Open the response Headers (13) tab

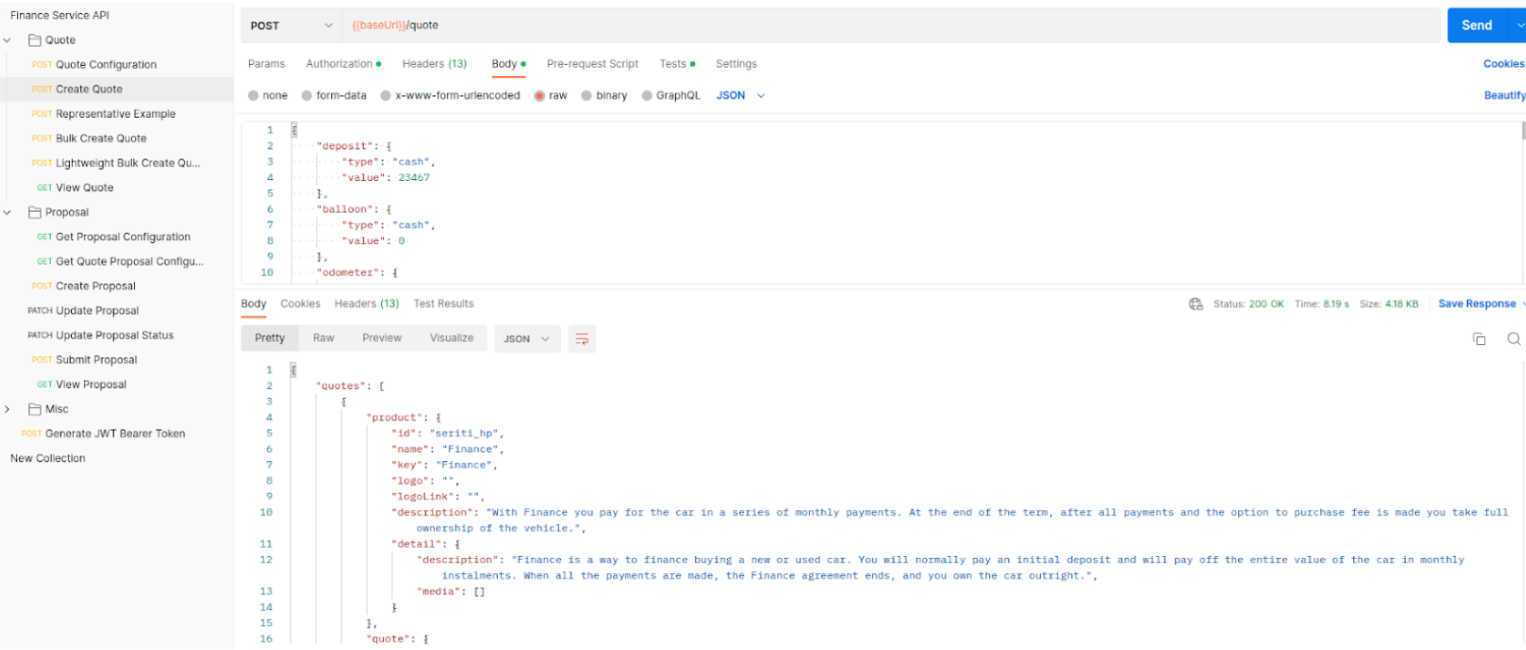(x=366, y=304)
